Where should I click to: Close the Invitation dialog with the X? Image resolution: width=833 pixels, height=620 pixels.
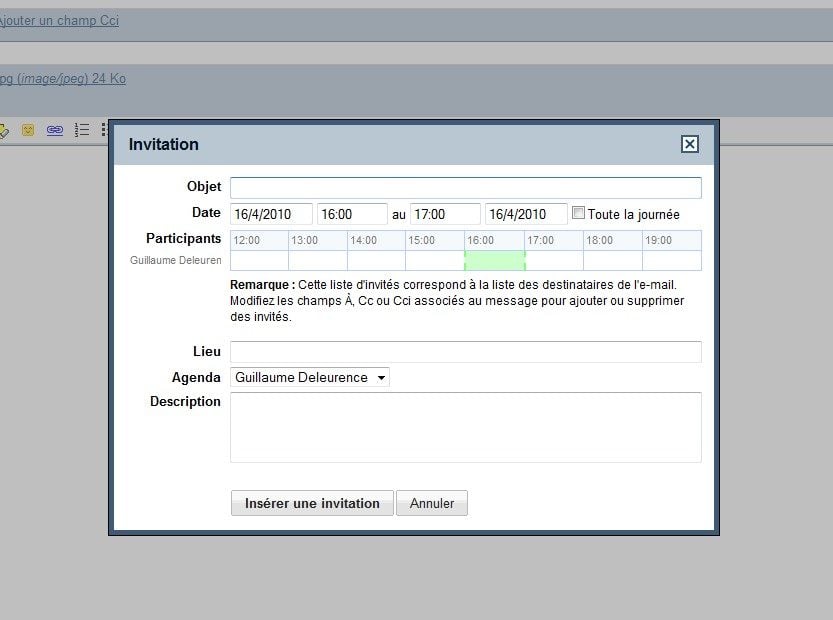(x=689, y=144)
